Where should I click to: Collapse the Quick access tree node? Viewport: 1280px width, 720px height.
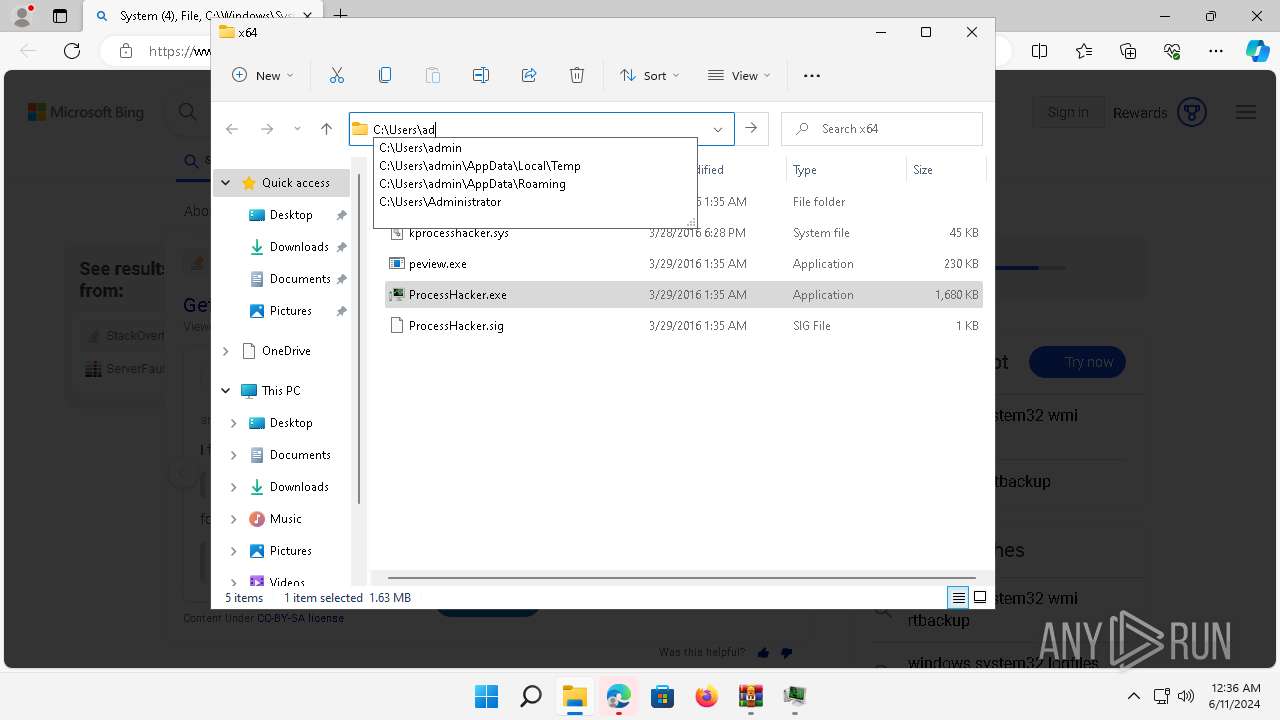tap(226, 183)
